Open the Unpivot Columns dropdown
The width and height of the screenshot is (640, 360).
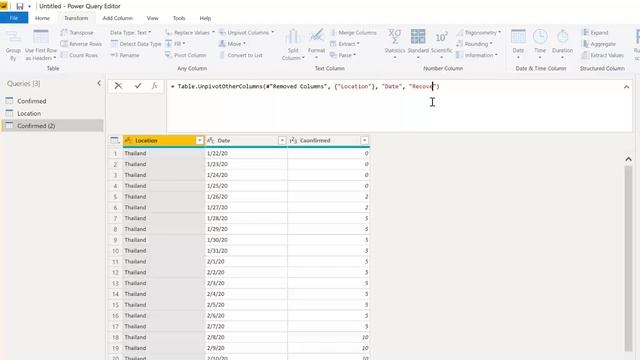pyautogui.click(x=246, y=32)
